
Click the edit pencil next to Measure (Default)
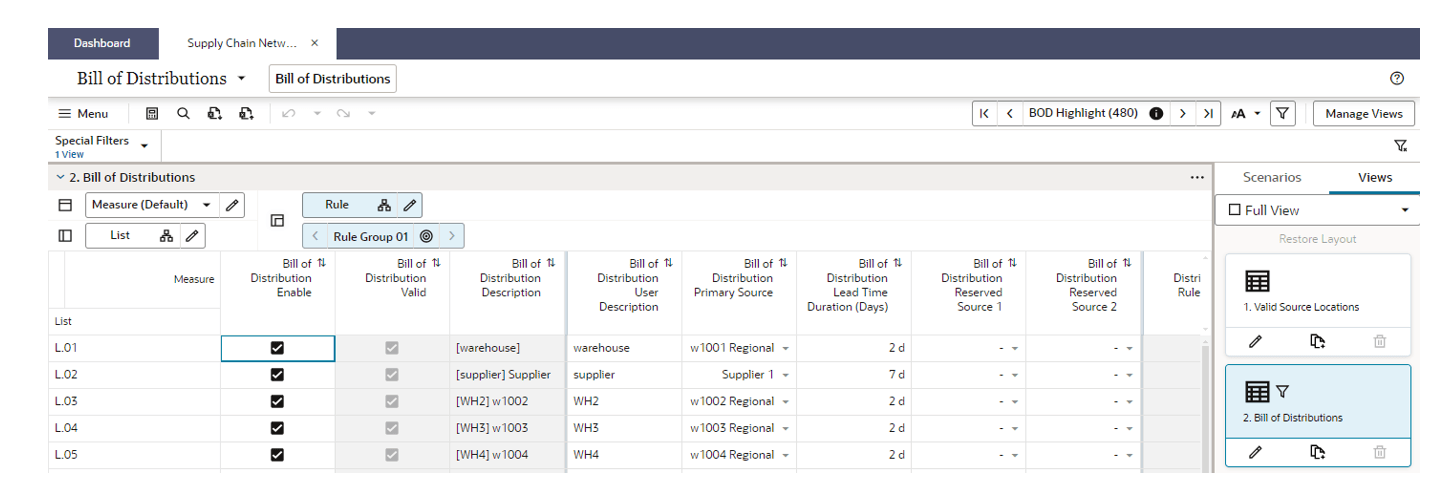coord(231,205)
